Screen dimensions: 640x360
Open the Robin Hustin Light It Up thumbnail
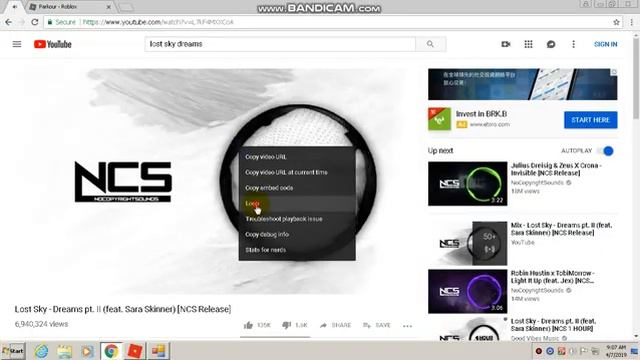(x=467, y=291)
